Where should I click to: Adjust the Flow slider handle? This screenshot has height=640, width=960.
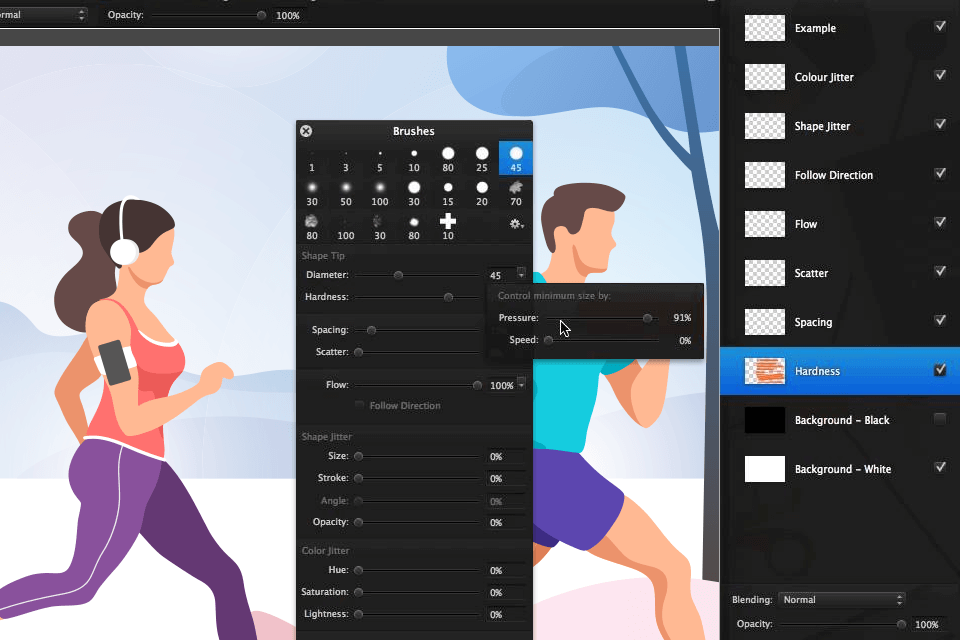477,385
